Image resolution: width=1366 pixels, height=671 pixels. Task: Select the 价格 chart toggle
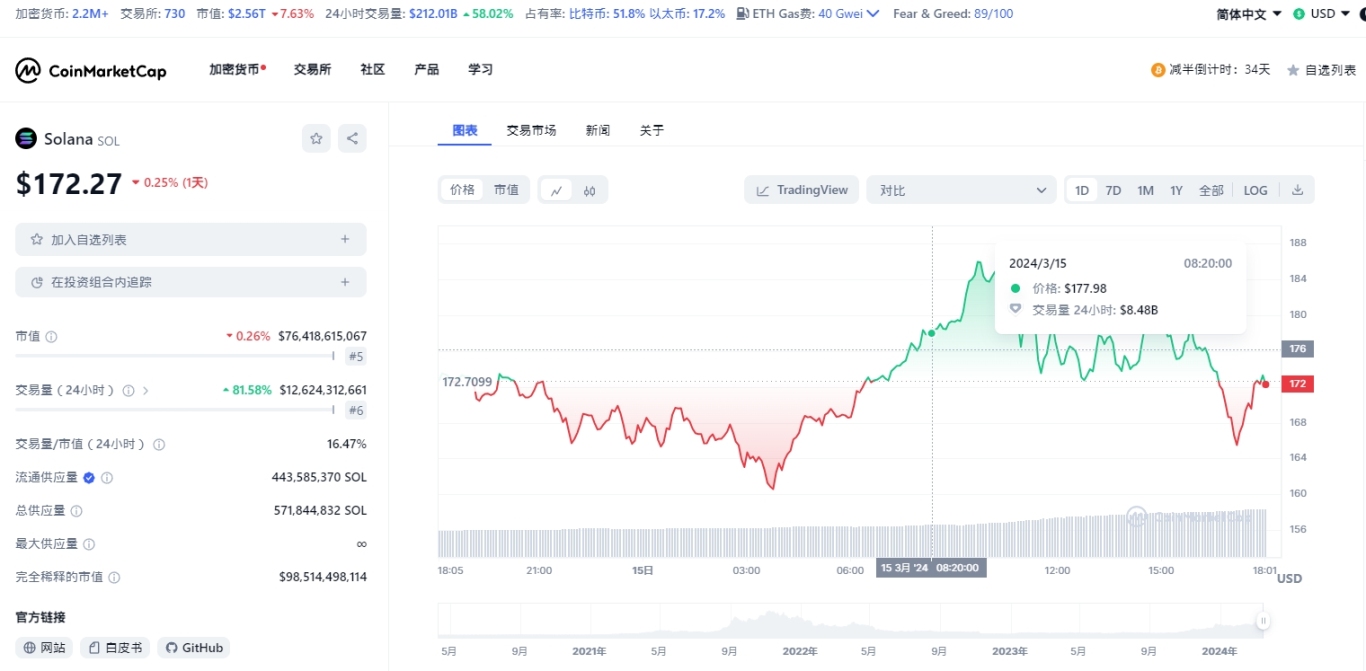click(x=462, y=190)
